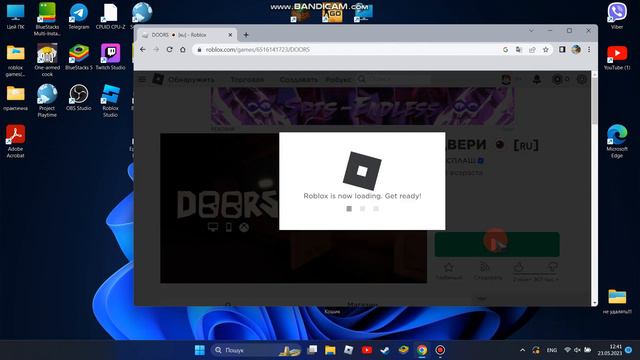The height and width of the screenshot is (360, 640).
Task: Open YouTube from the taskbar
Action: pos(367,350)
